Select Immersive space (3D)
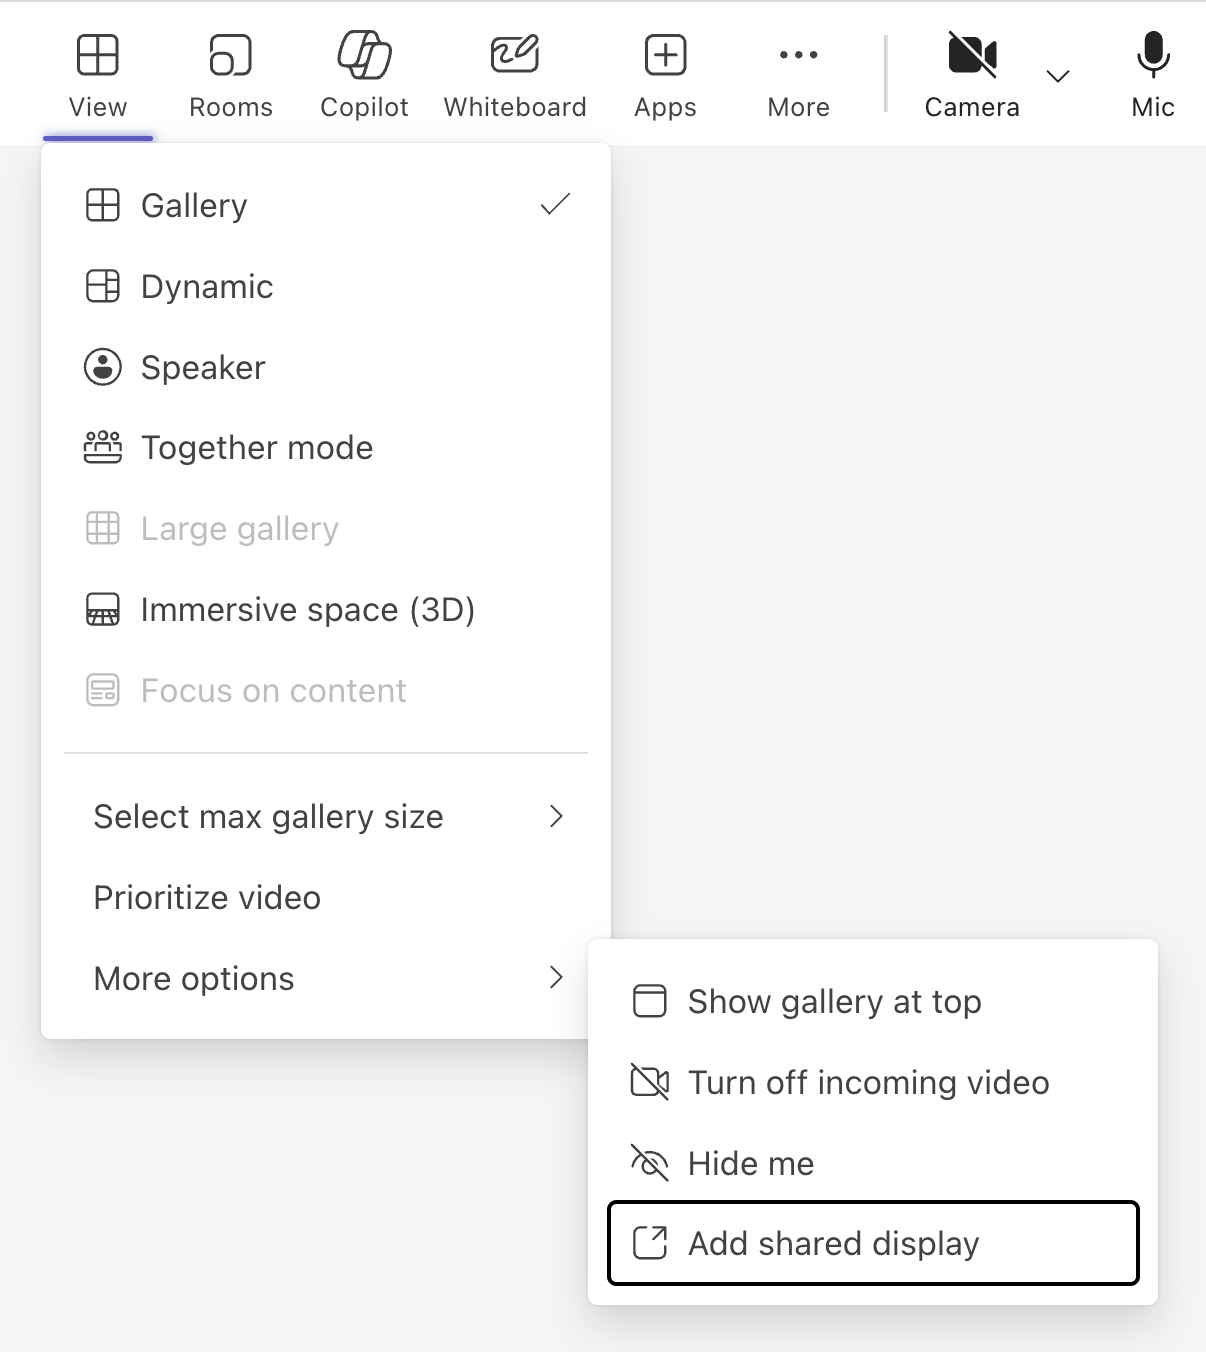The width and height of the screenshot is (1206, 1352). tap(307, 609)
